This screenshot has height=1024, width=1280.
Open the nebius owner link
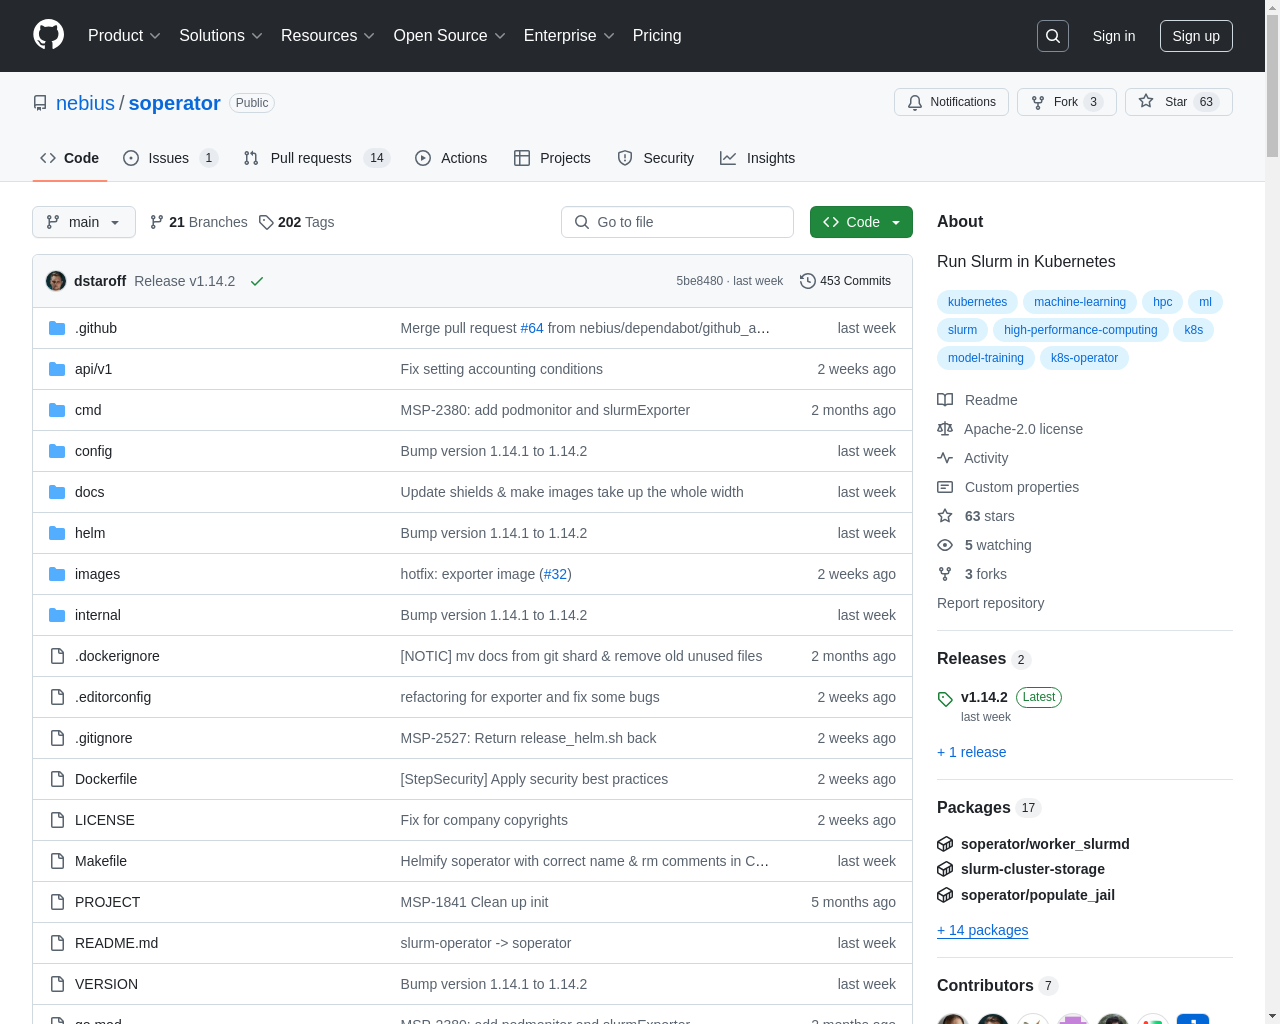85,103
